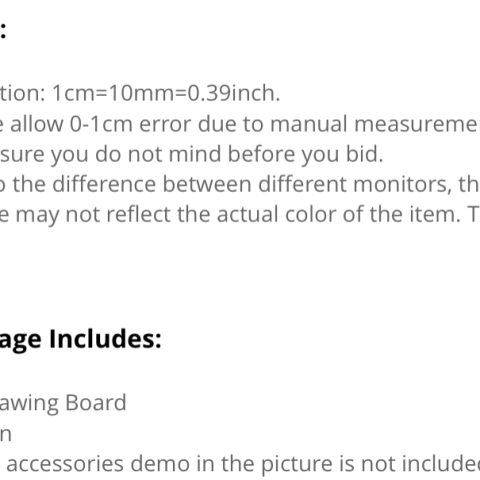This screenshot has width=480, height=480.
Task: Click the 'Board' word in package list
Action: (x=96, y=402)
